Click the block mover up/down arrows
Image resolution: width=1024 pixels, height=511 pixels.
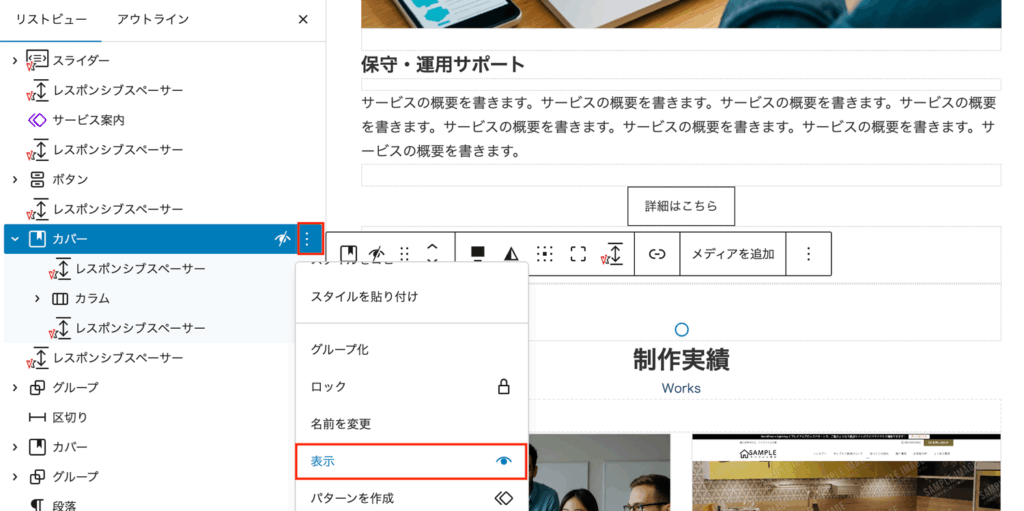(432, 254)
